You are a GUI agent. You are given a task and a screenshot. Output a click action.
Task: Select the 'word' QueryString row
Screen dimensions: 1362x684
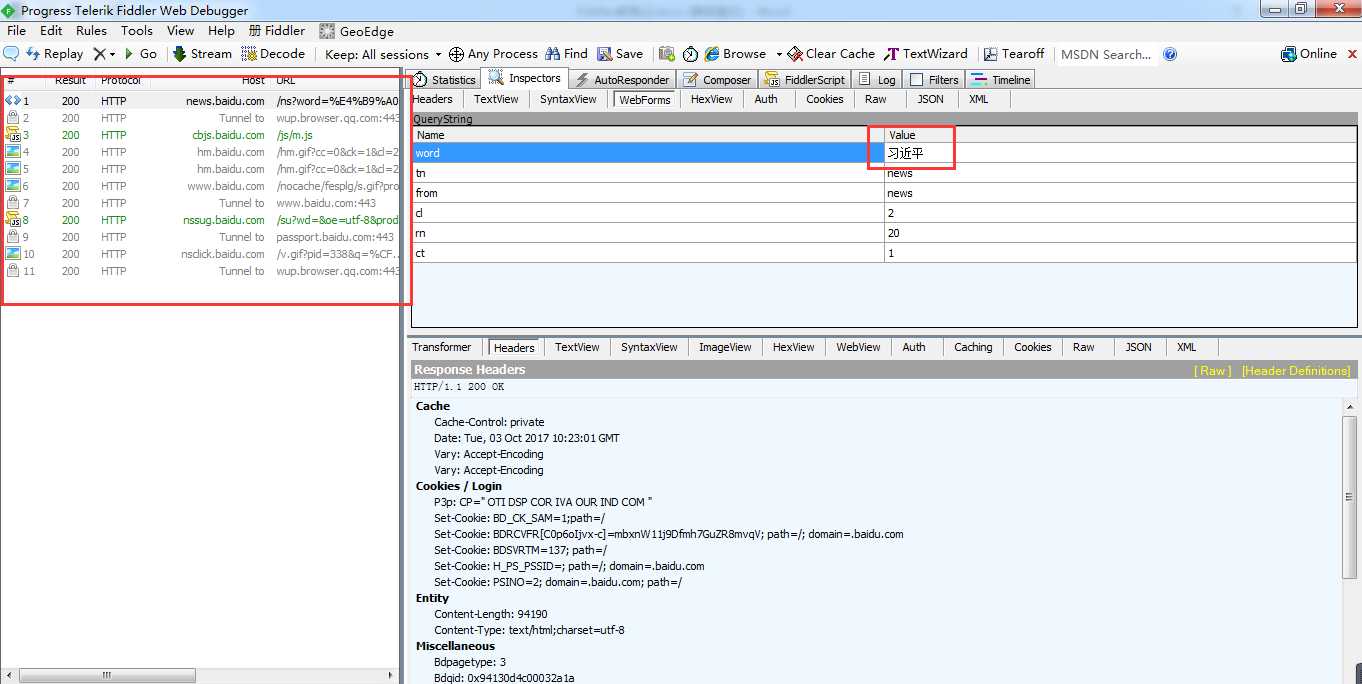click(x=884, y=153)
